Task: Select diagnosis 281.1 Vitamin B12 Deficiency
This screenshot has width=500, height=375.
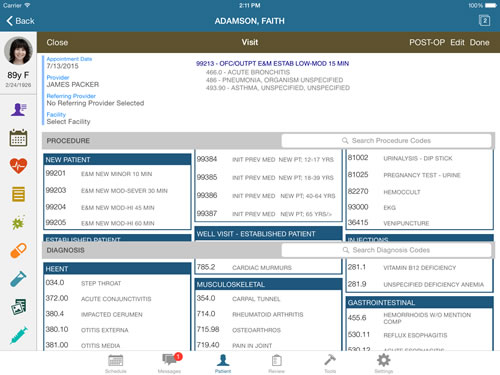Action: tap(419, 267)
